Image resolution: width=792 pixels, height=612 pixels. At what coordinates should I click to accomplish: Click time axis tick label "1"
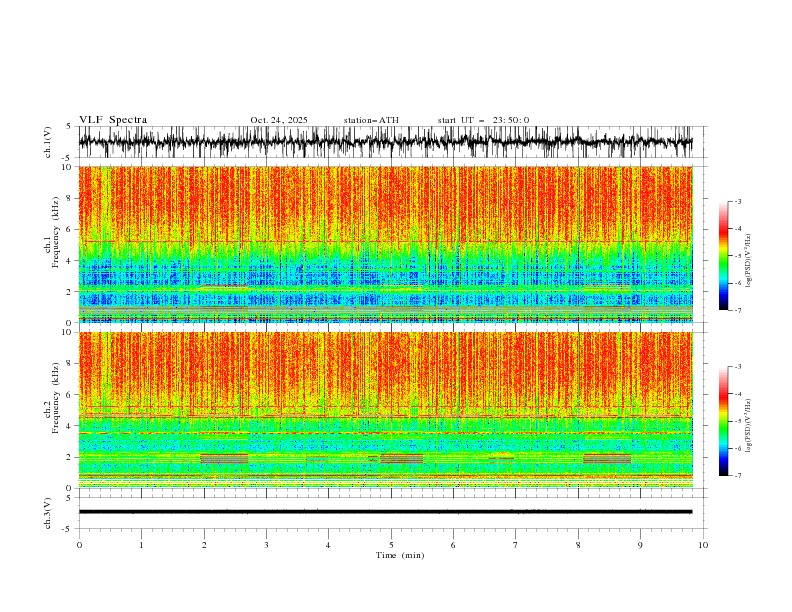[142, 545]
